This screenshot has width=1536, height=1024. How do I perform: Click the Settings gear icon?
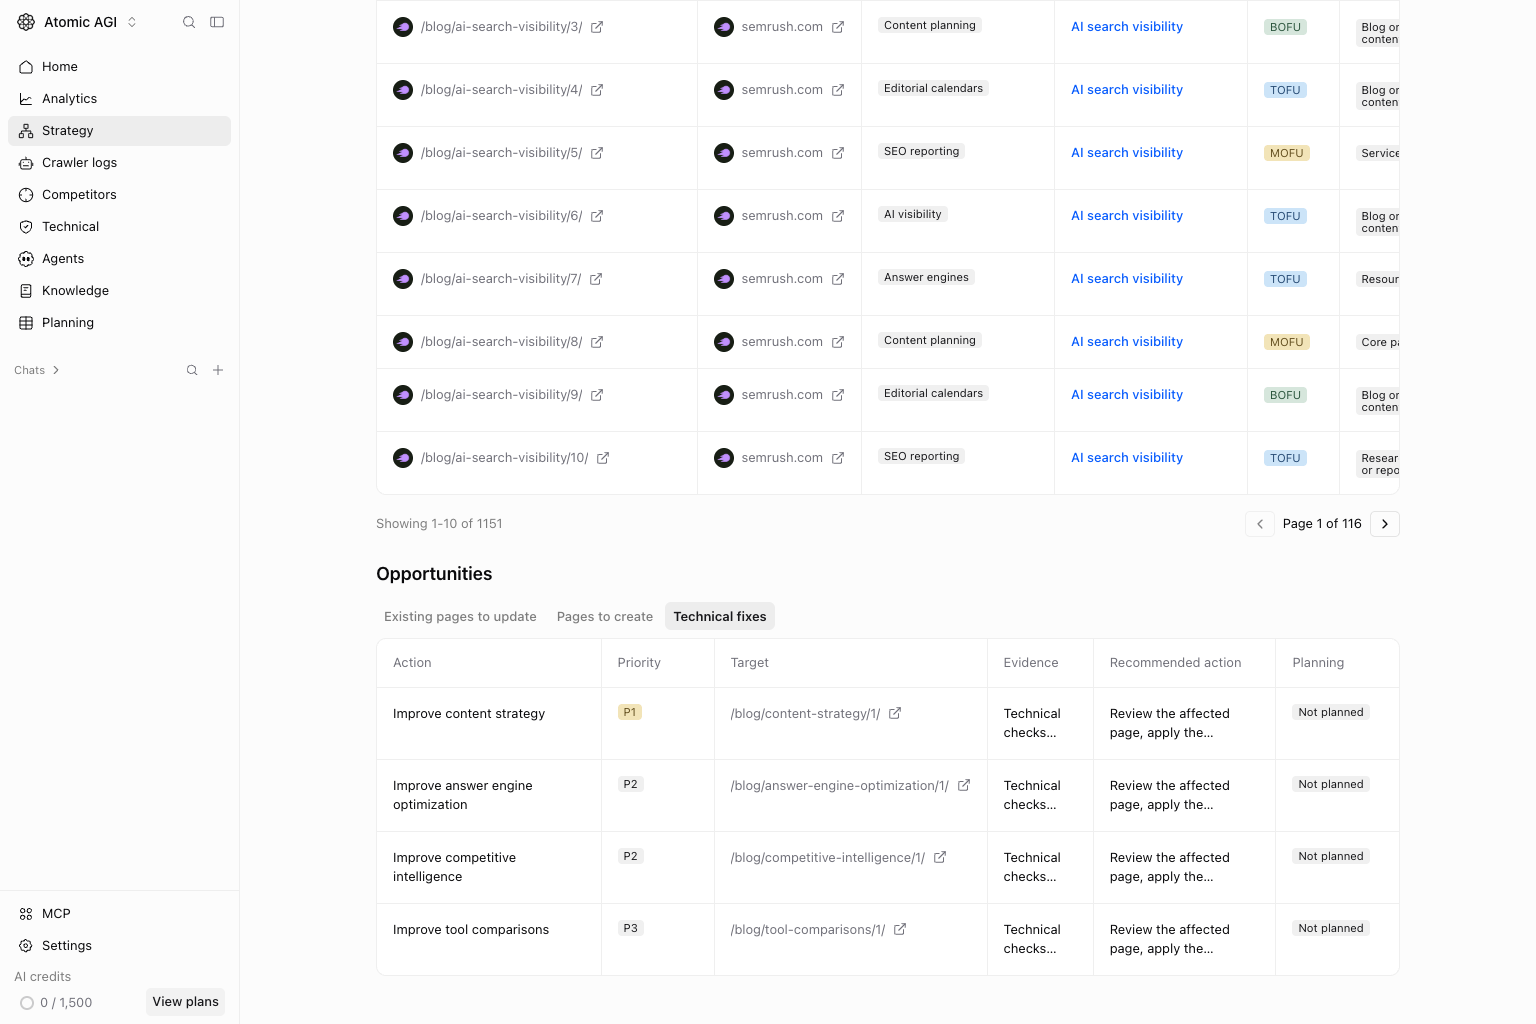pos(26,946)
